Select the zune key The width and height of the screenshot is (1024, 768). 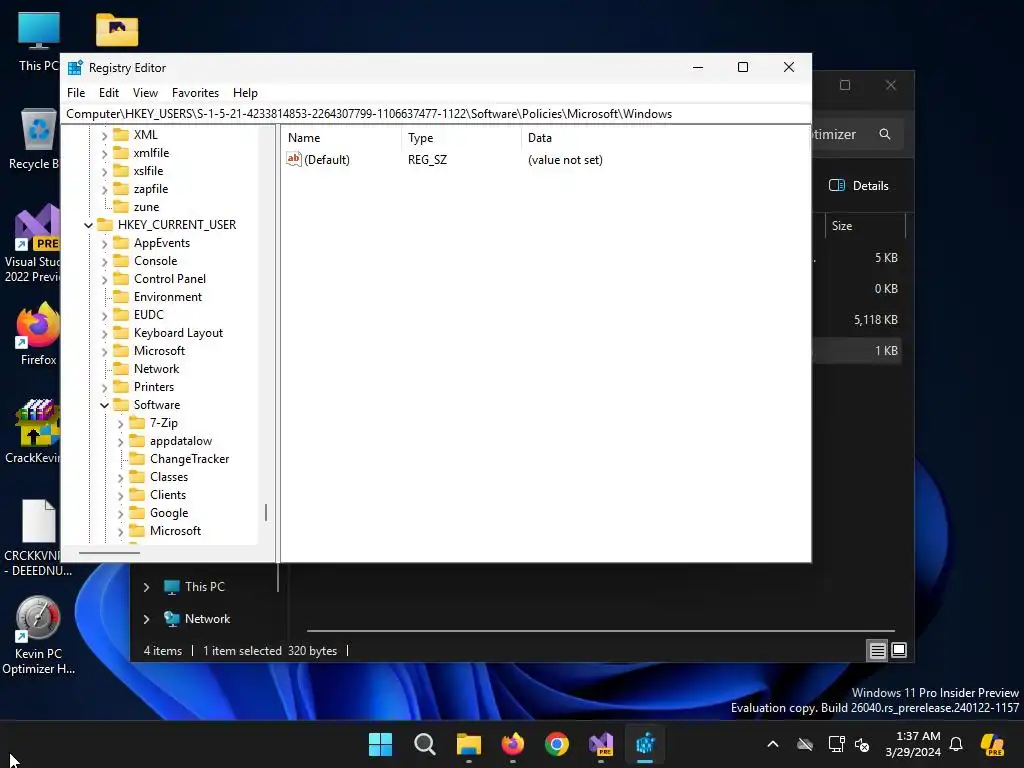[146, 207]
